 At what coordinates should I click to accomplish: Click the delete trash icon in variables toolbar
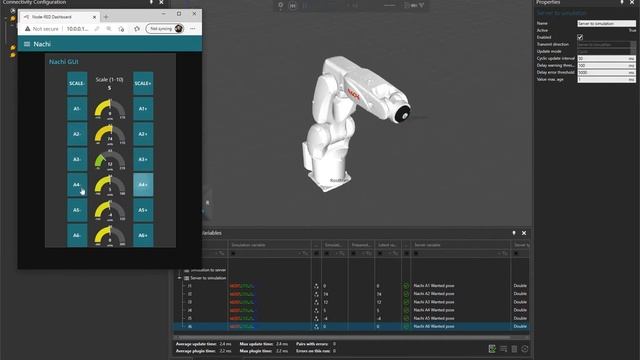[514, 349]
